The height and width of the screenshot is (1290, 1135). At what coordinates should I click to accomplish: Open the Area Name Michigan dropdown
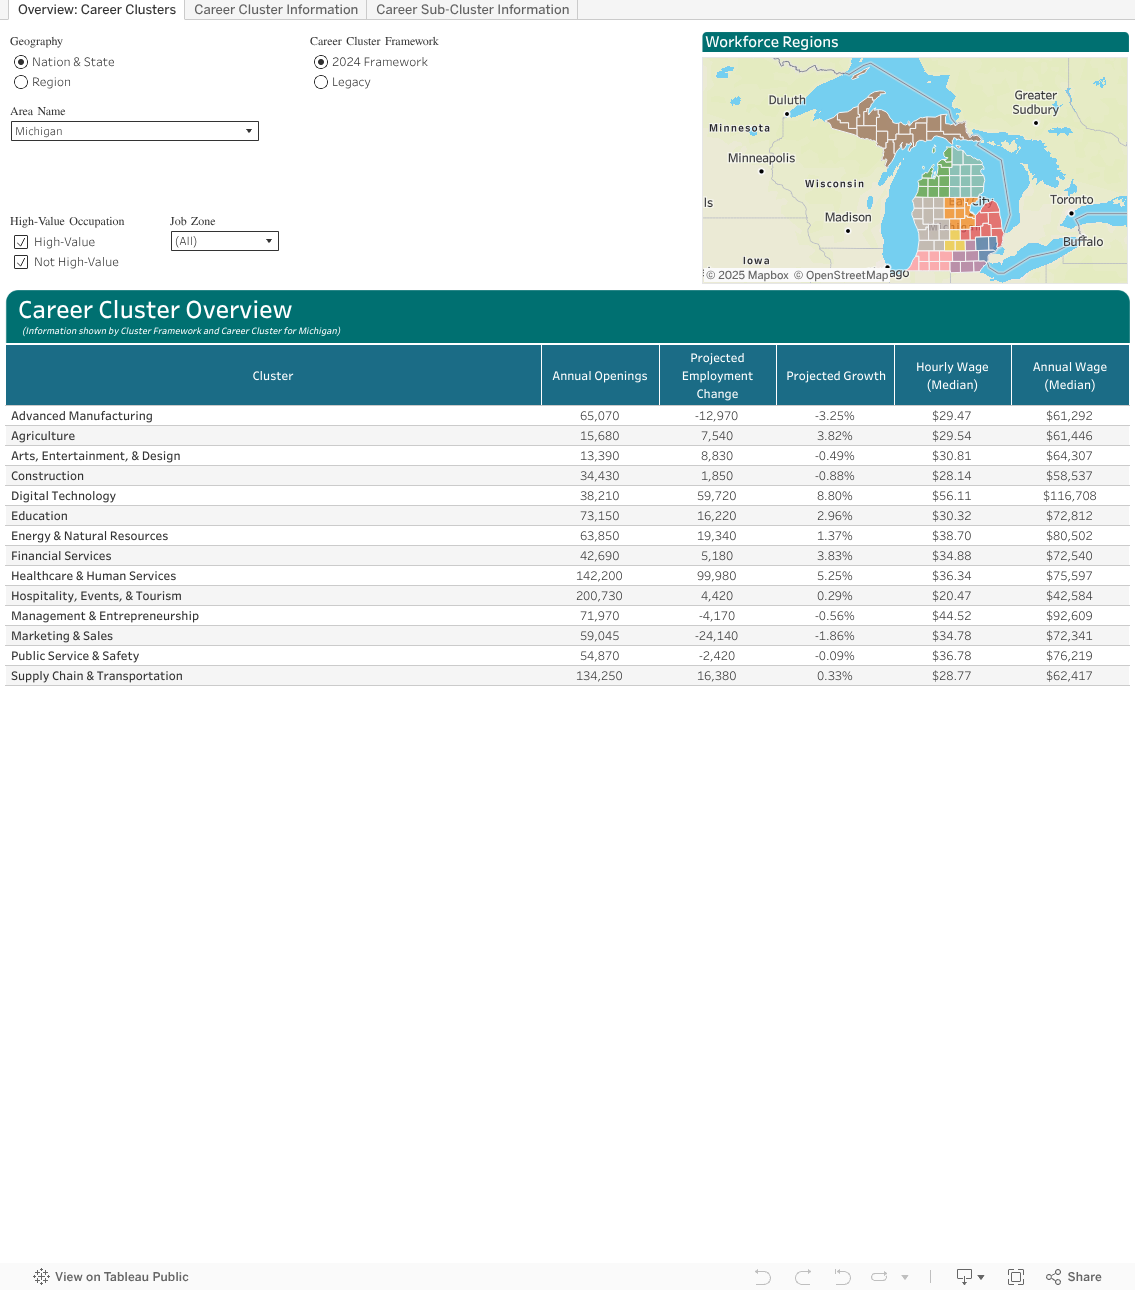(135, 131)
